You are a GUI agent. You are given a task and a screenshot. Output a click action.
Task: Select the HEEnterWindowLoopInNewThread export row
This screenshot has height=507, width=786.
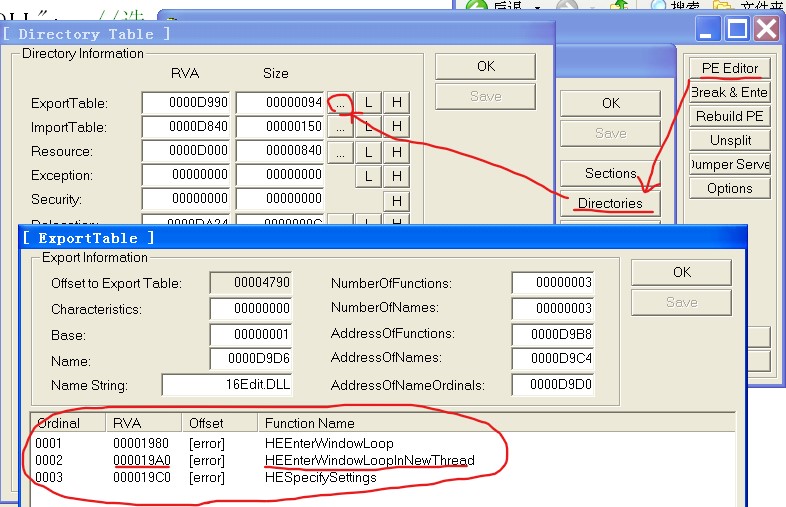(x=369, y=460)
